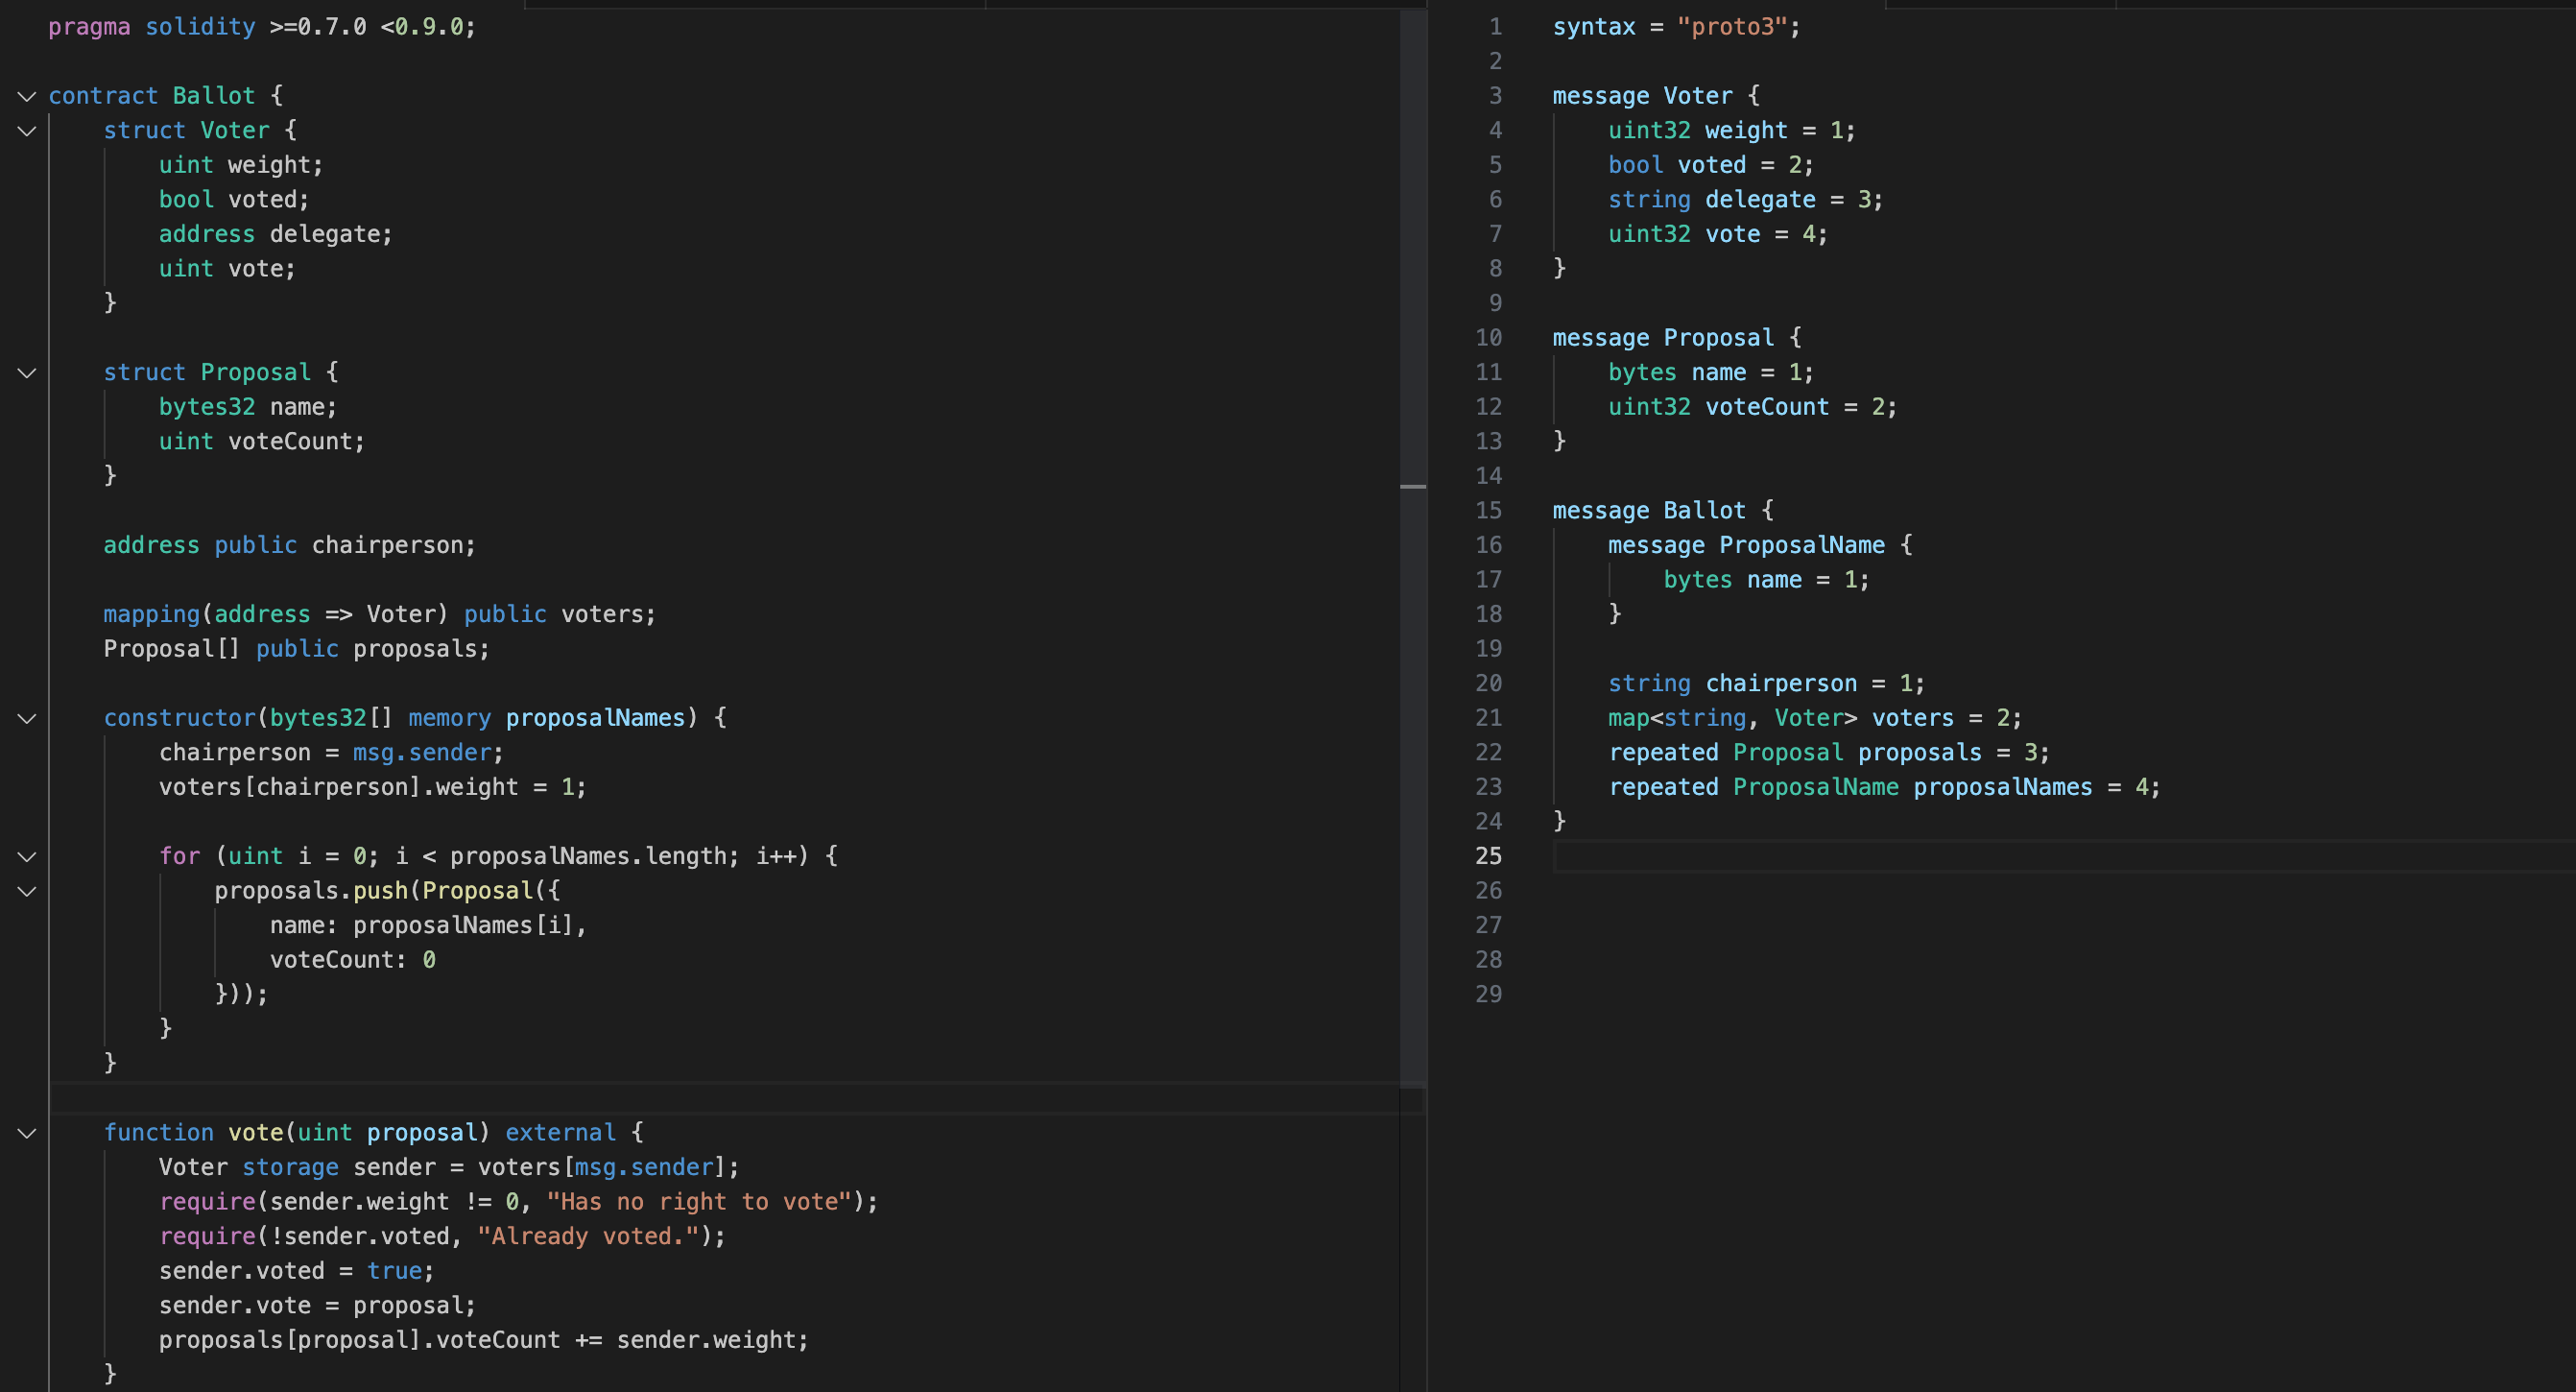Image resolution: width=2576 pixels, height=1392 pixels.
Task: Click the "Has no right to vote" string
Action: point(698,1202)
